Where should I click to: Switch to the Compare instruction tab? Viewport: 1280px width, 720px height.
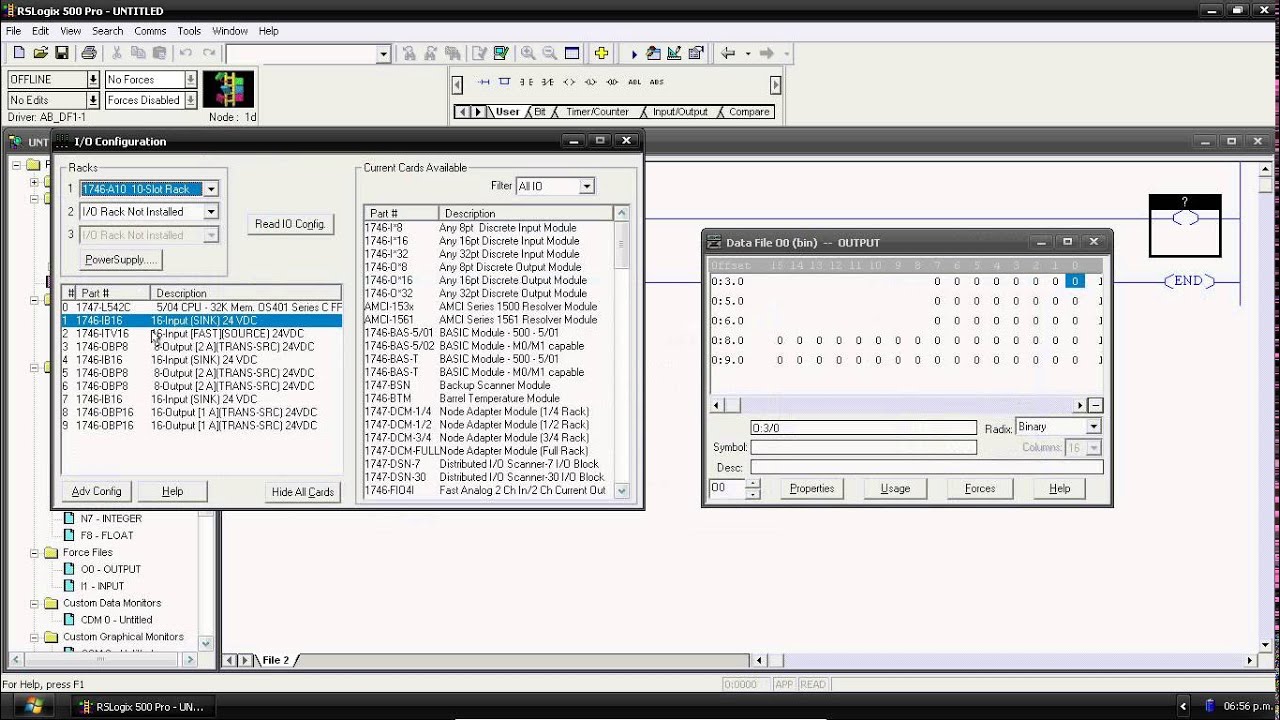(x=749, y=112)
